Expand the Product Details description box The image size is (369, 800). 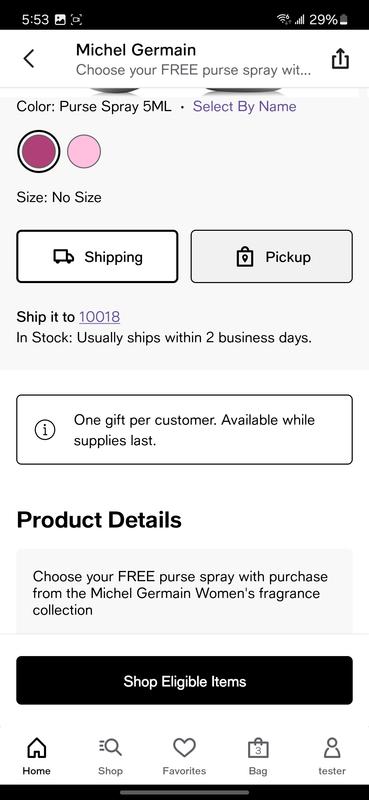tap(184, 592)
